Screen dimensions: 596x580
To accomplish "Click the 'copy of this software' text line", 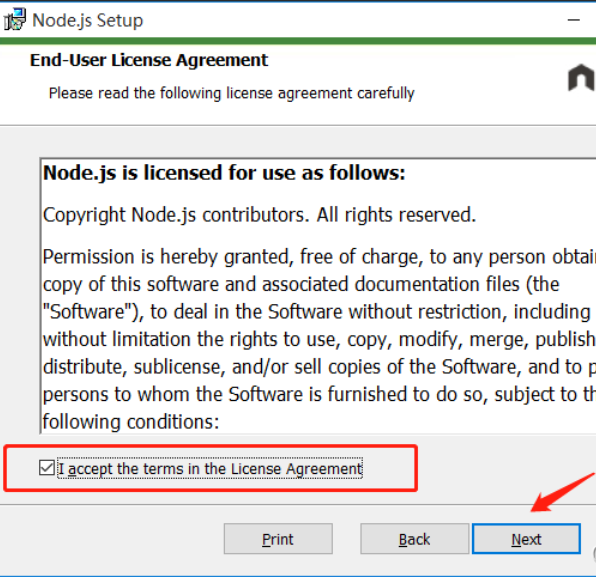I will (x=301, y=285).
